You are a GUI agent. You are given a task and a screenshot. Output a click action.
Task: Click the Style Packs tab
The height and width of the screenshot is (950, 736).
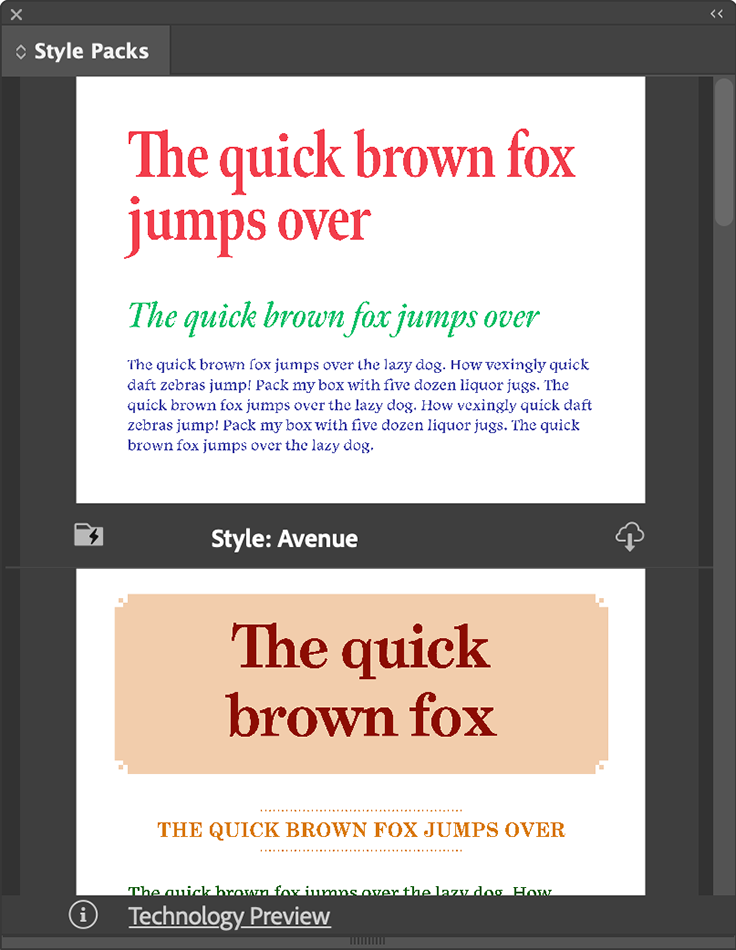(x=91, y=52)
